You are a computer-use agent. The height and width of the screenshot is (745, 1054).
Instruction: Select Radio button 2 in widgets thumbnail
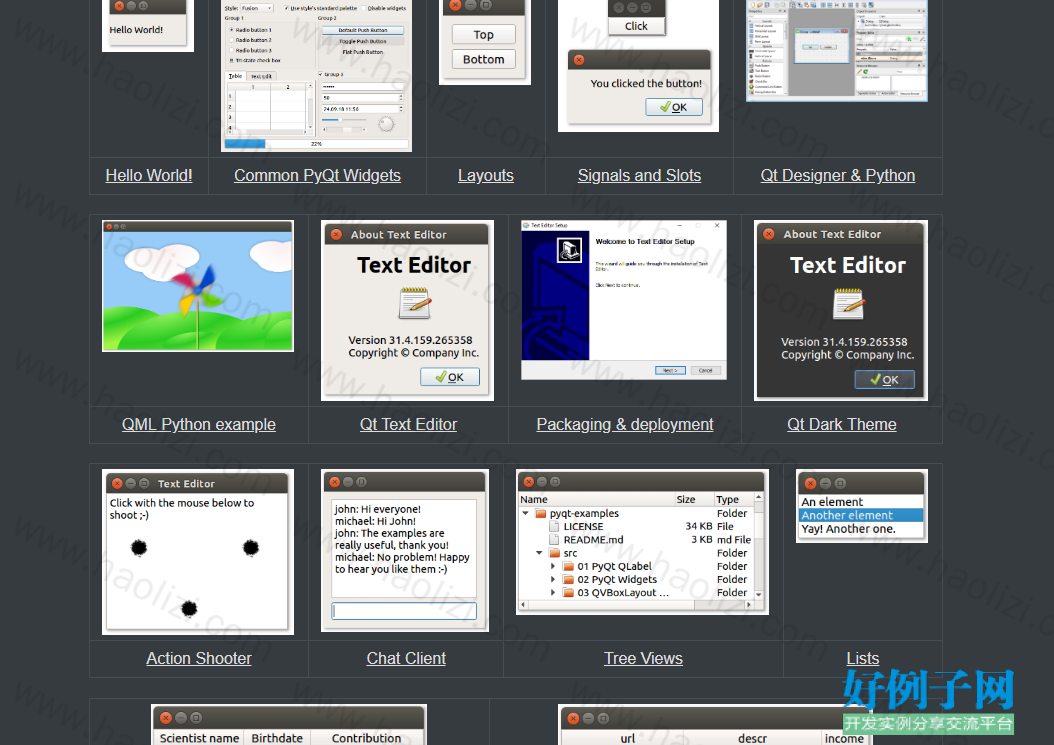[x=251, y=40]
